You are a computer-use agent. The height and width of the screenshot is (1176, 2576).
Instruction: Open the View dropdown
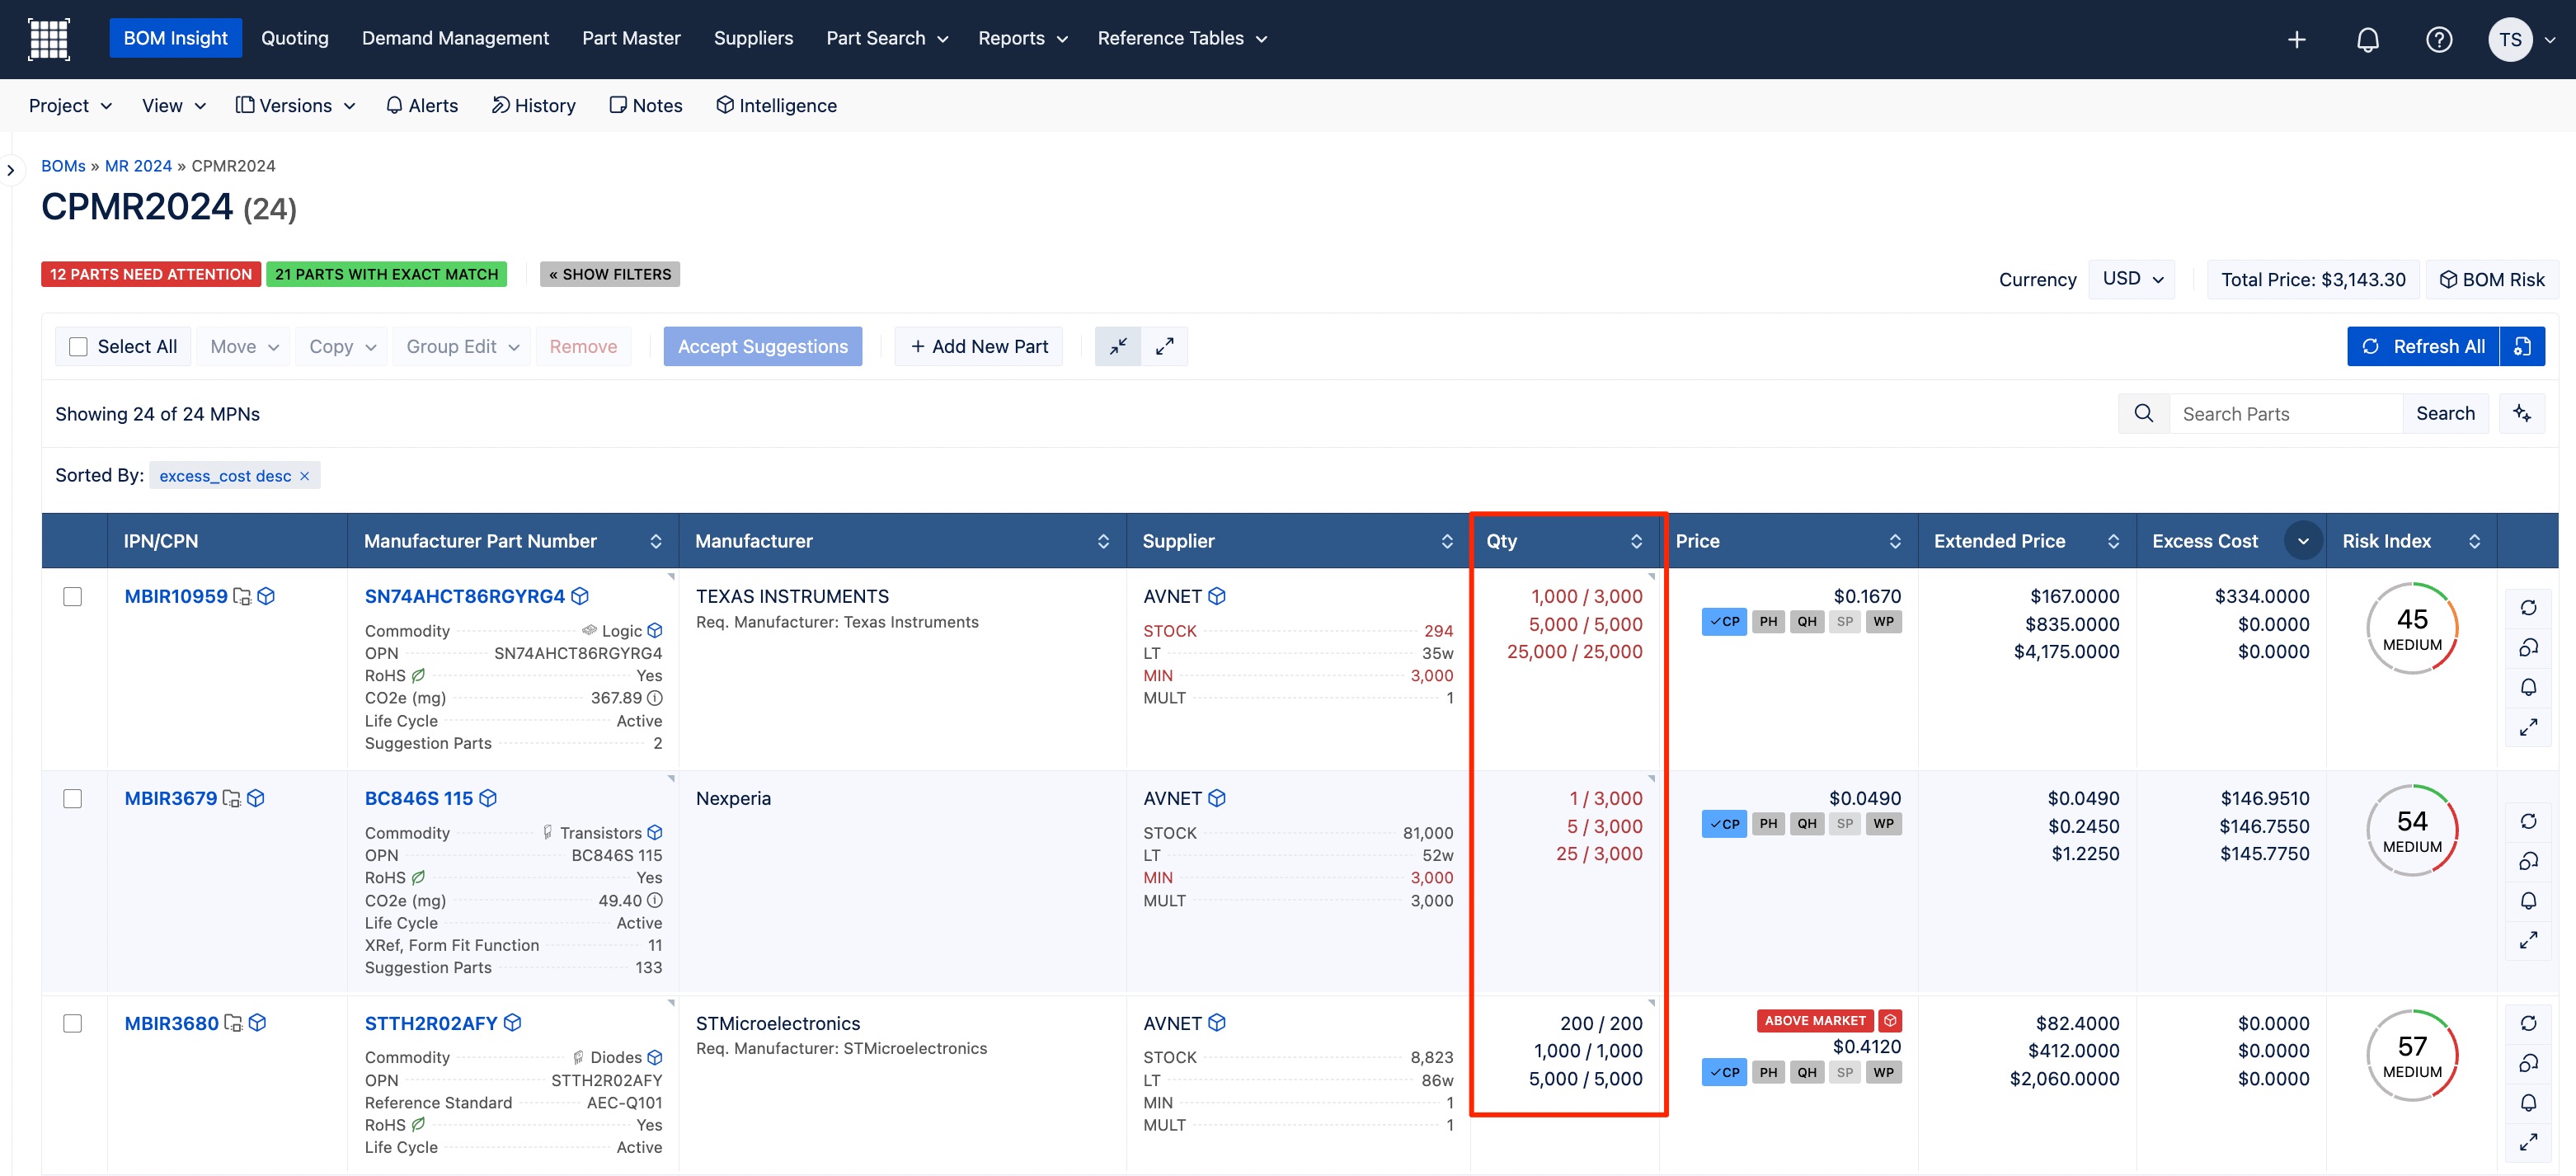pos(174,105)
